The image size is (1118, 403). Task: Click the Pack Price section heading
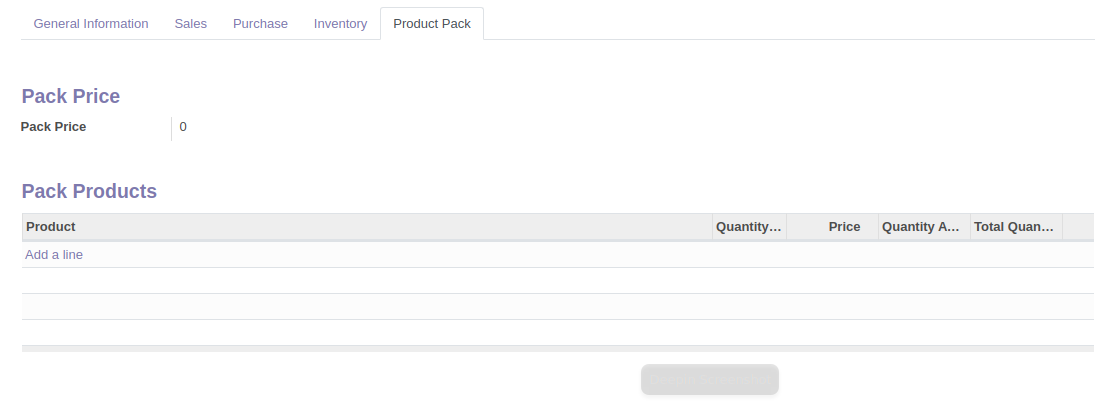(71, 96)
